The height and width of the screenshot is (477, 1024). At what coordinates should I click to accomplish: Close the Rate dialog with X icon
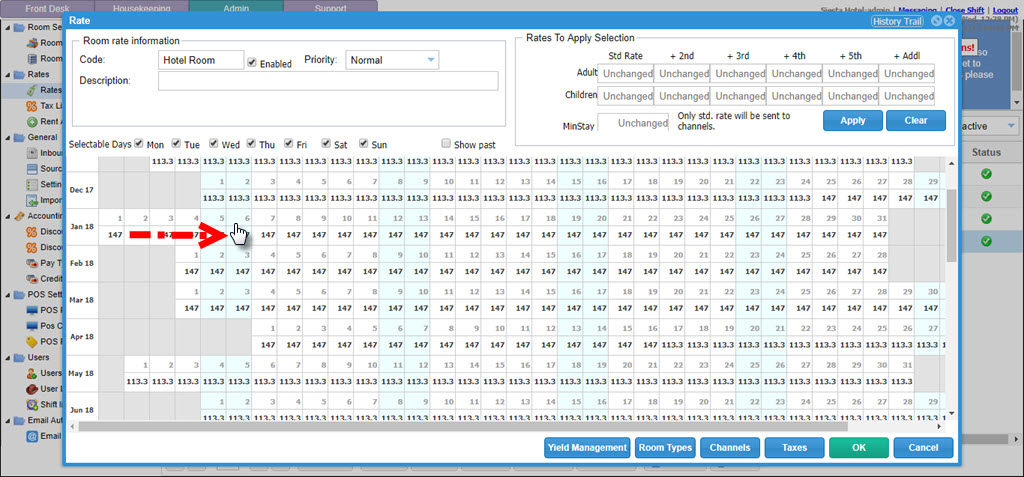click(950, 21)
